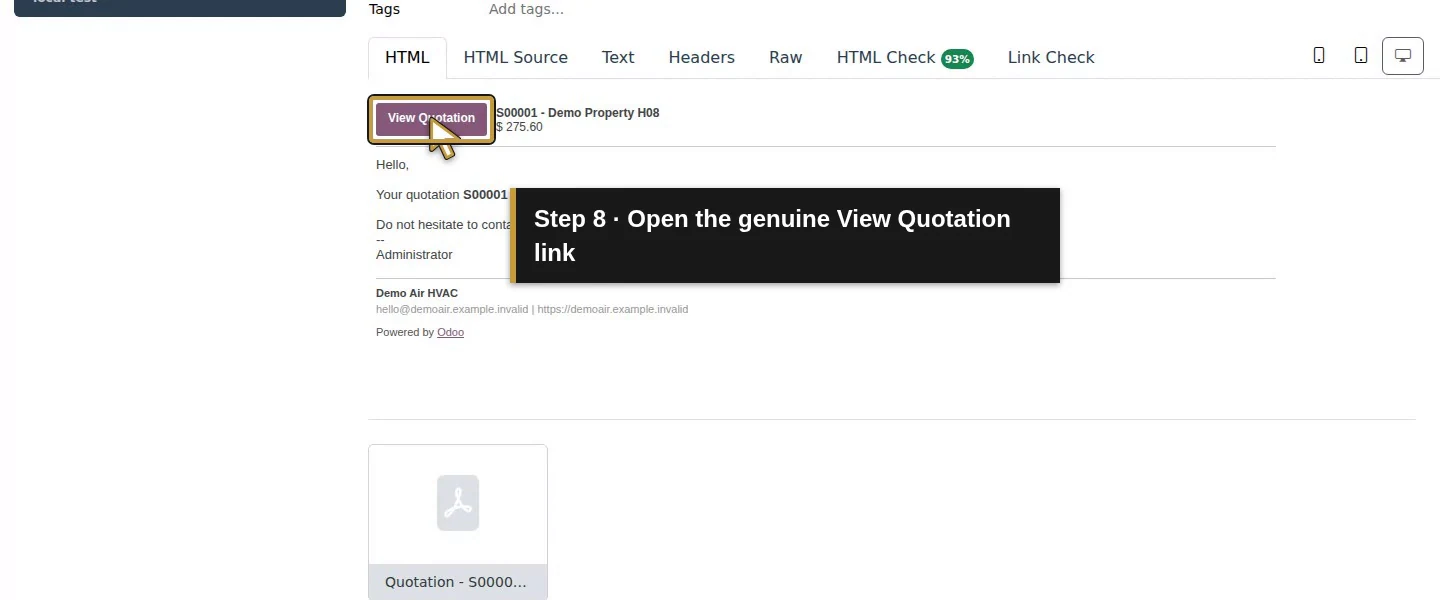The width and height of the screenshot is (1440, 600).
Task: Click the 93% HTML Check badge
Action: point(957,59)
